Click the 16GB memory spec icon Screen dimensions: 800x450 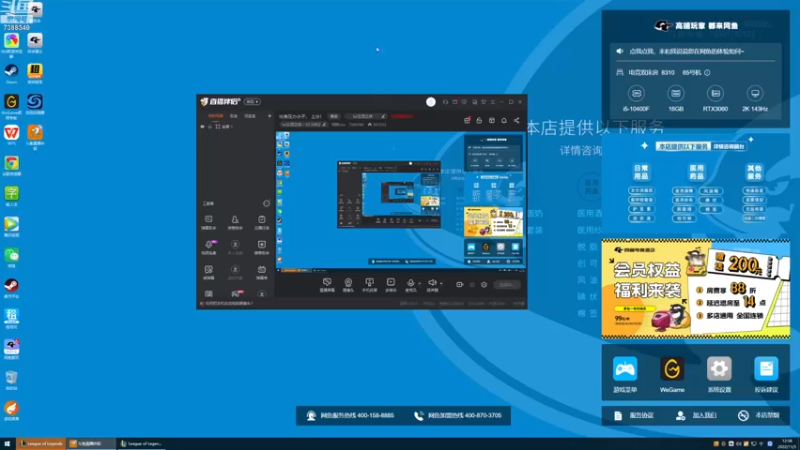click(676, 94)
